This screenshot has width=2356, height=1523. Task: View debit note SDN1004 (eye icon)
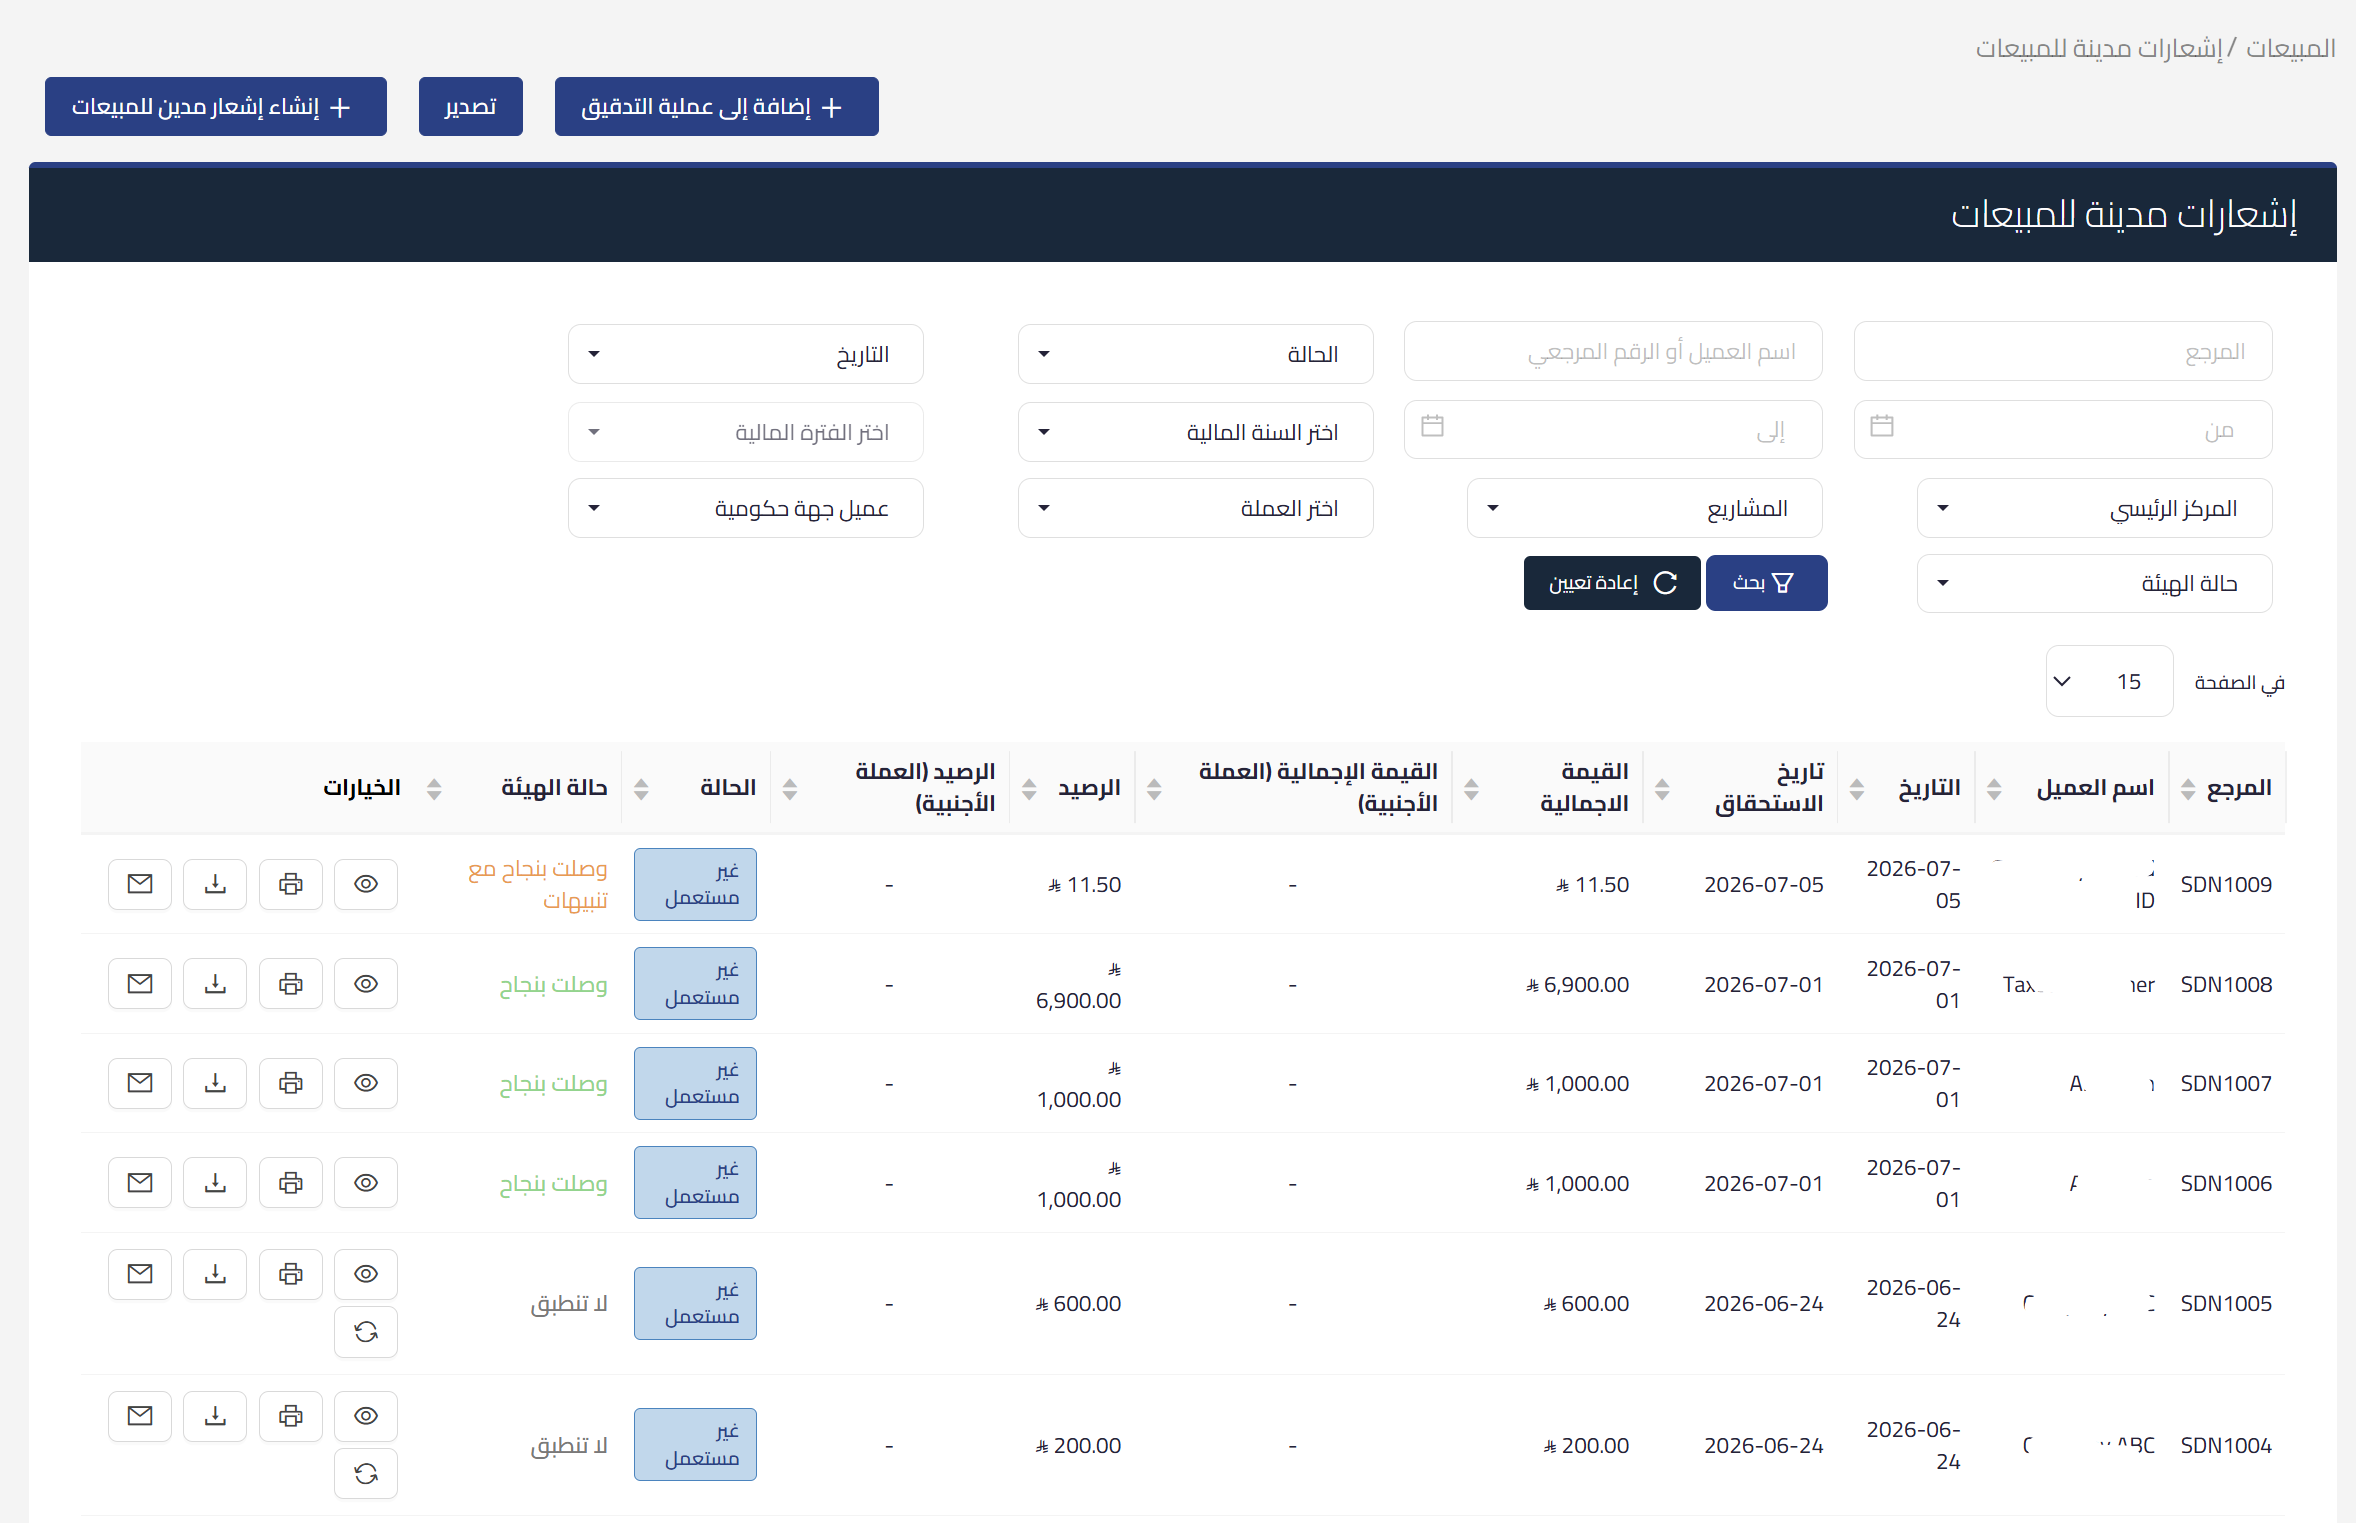(x=366, y=1416)
